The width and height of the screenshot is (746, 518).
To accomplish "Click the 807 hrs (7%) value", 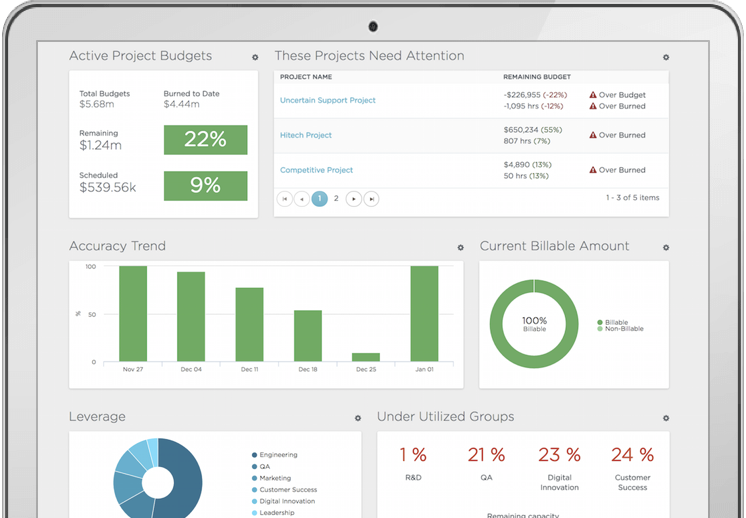I will click(x=527, y=141).
